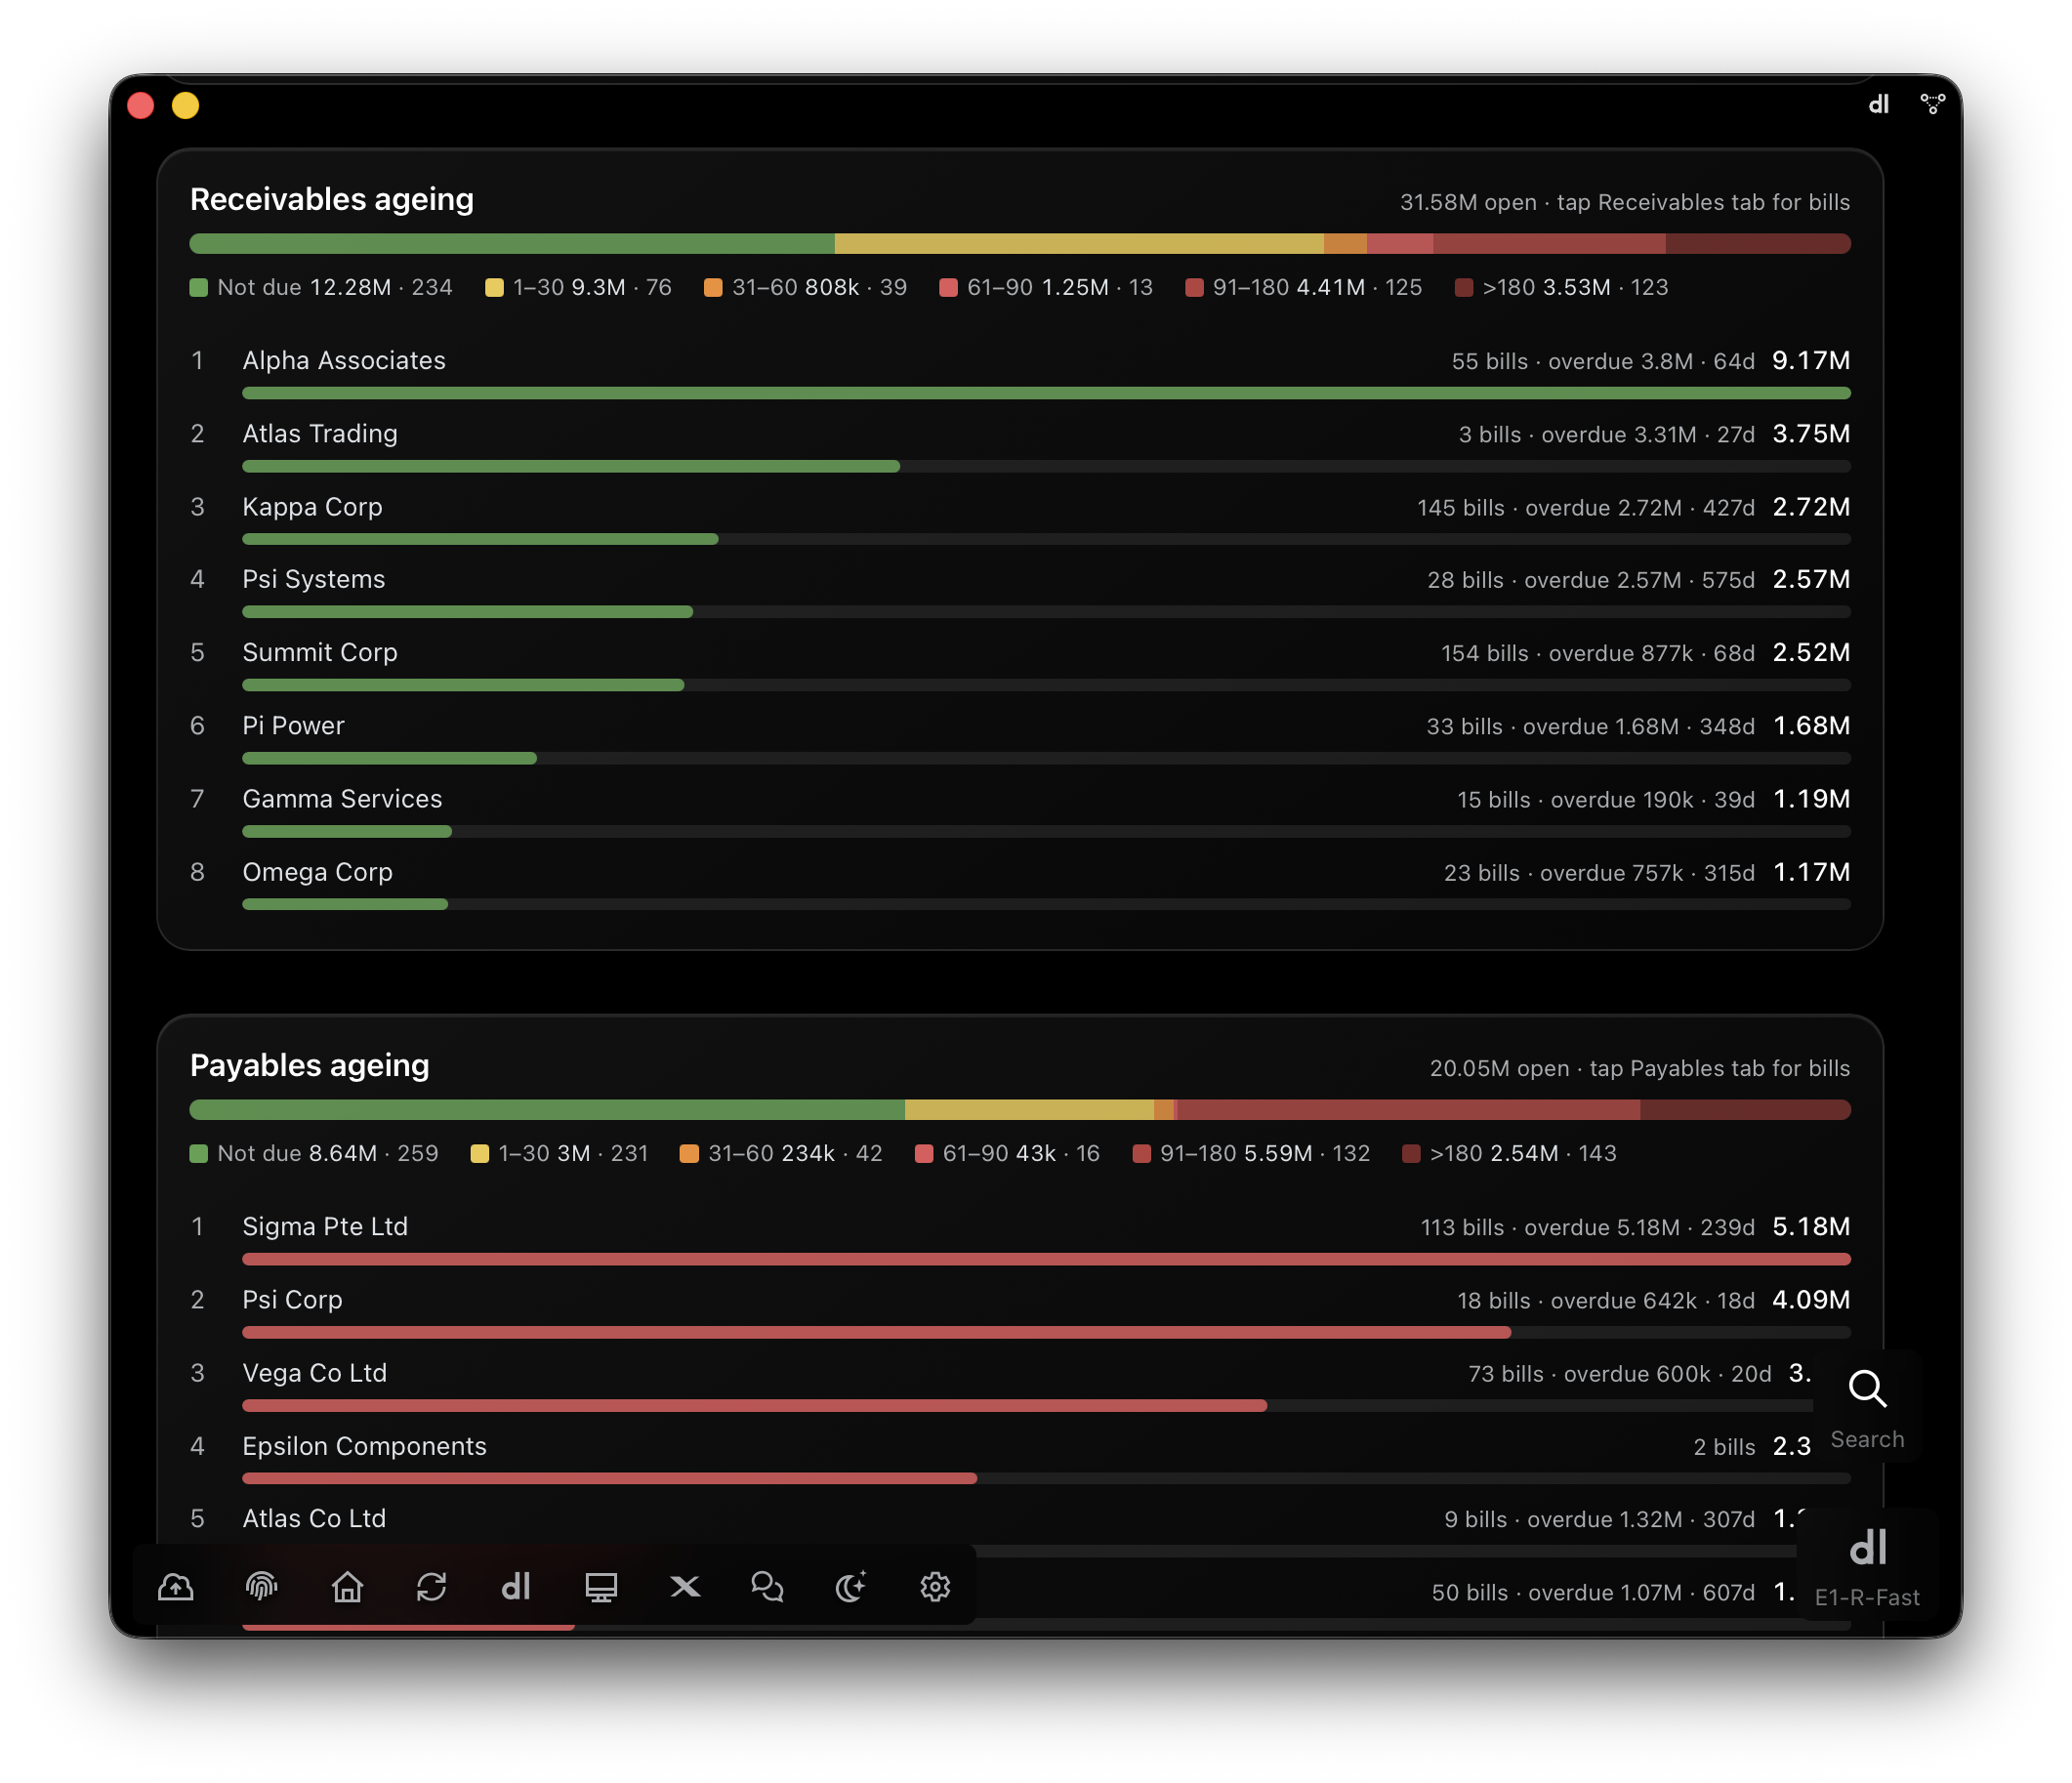Click the dl icon in title bar
2072x1783 pixels.
click(1879, 104)
